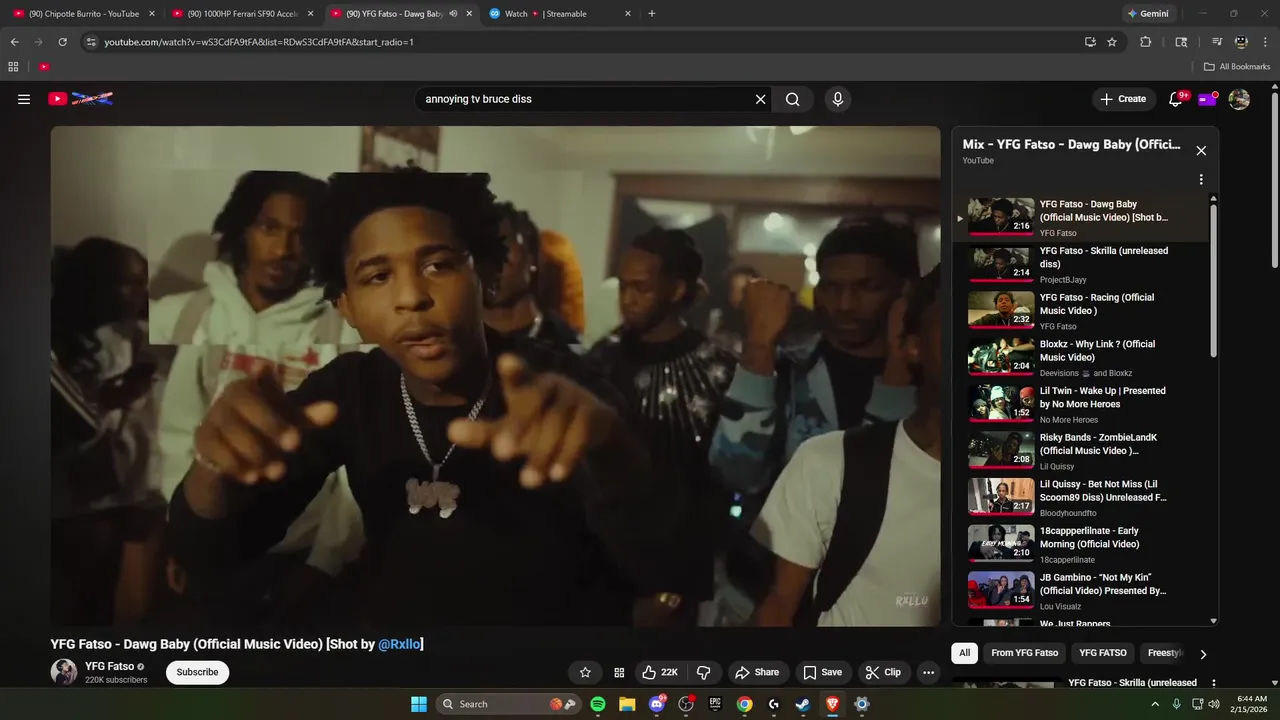The height and width of the screenshot is (720, 1280).
Task: Reload the current page
Action: point(62,42)
